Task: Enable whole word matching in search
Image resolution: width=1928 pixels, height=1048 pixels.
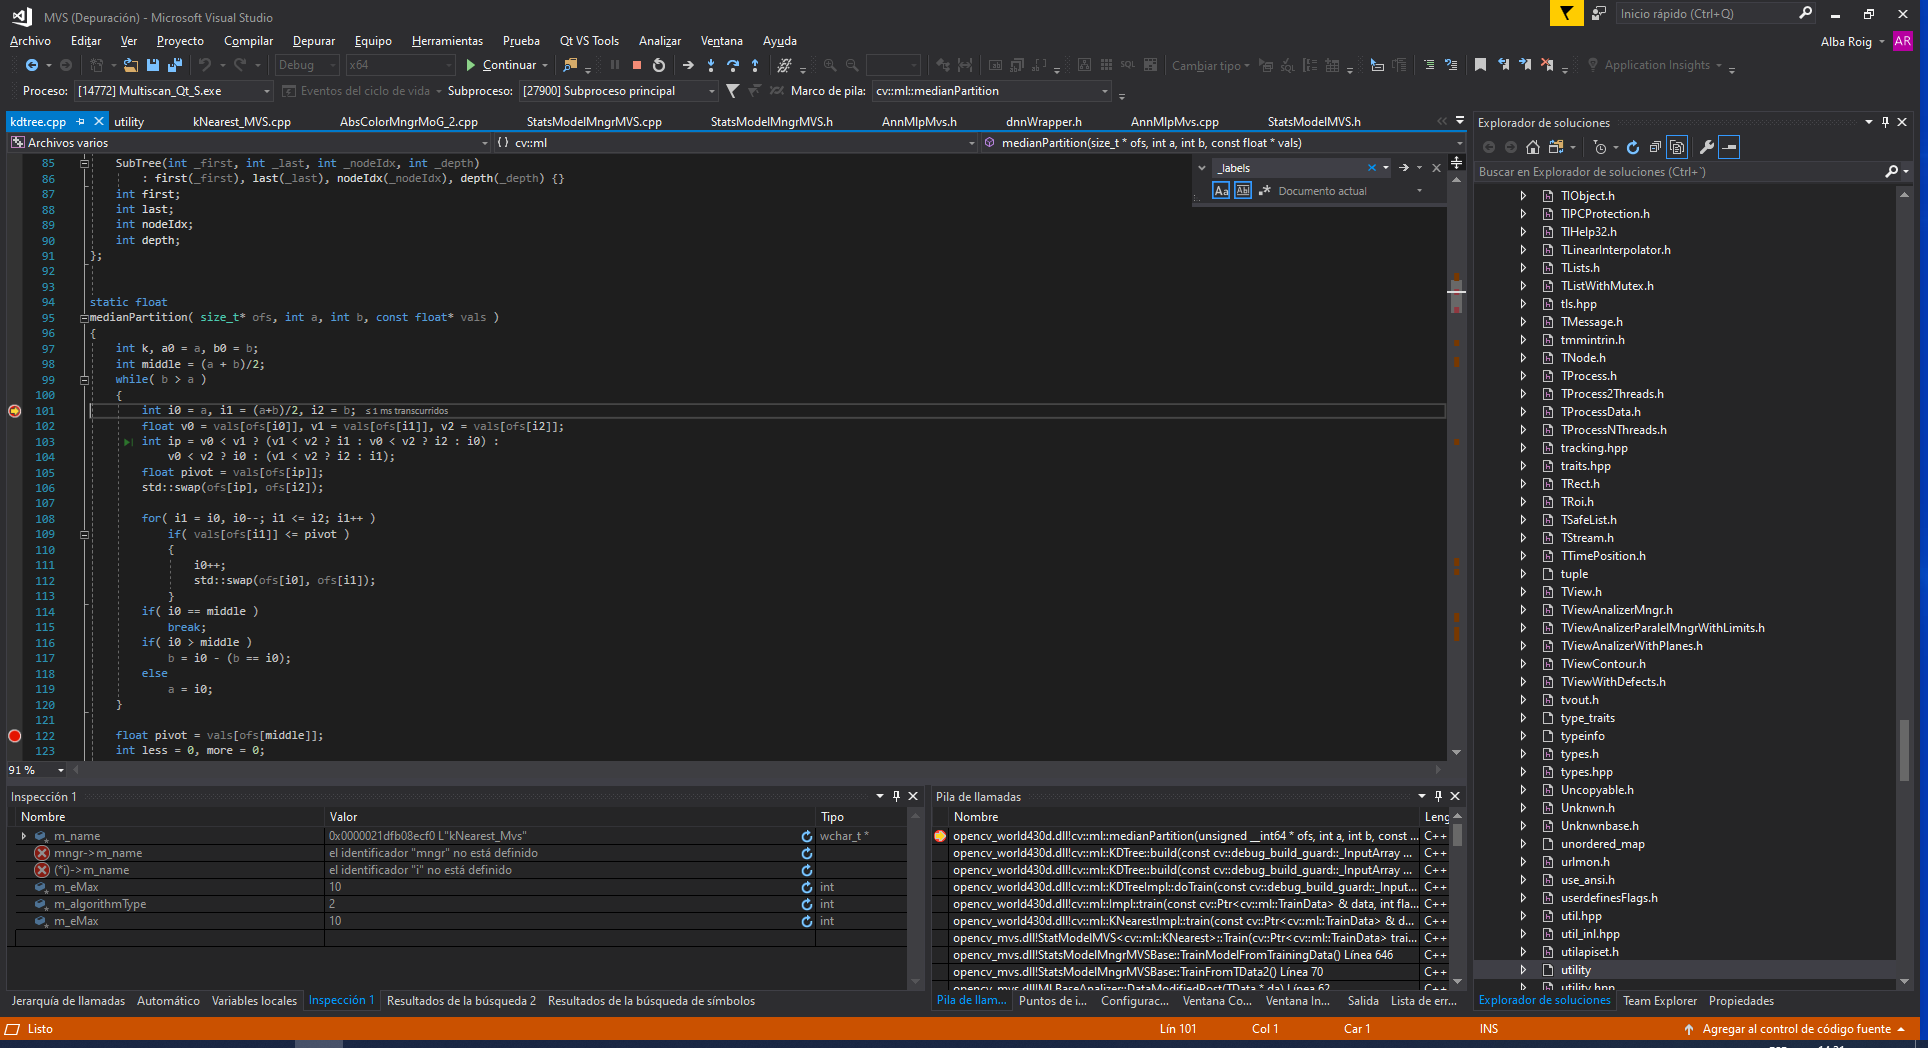Action: click(x=1242, y=191)
